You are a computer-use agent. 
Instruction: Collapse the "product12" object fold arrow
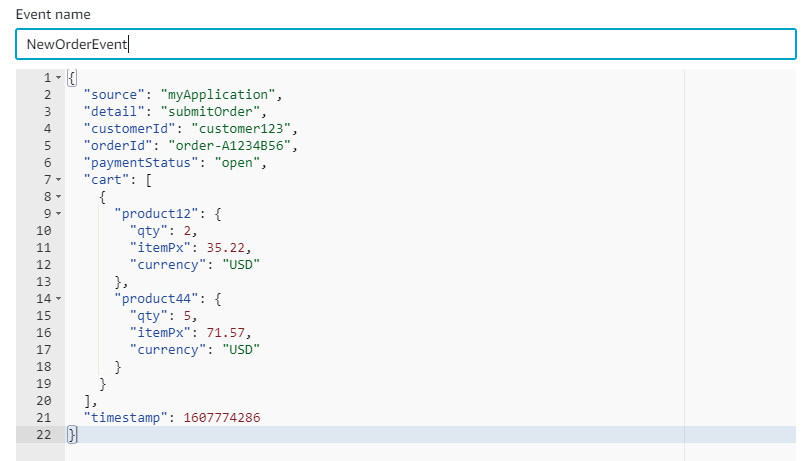coord(58,214)
